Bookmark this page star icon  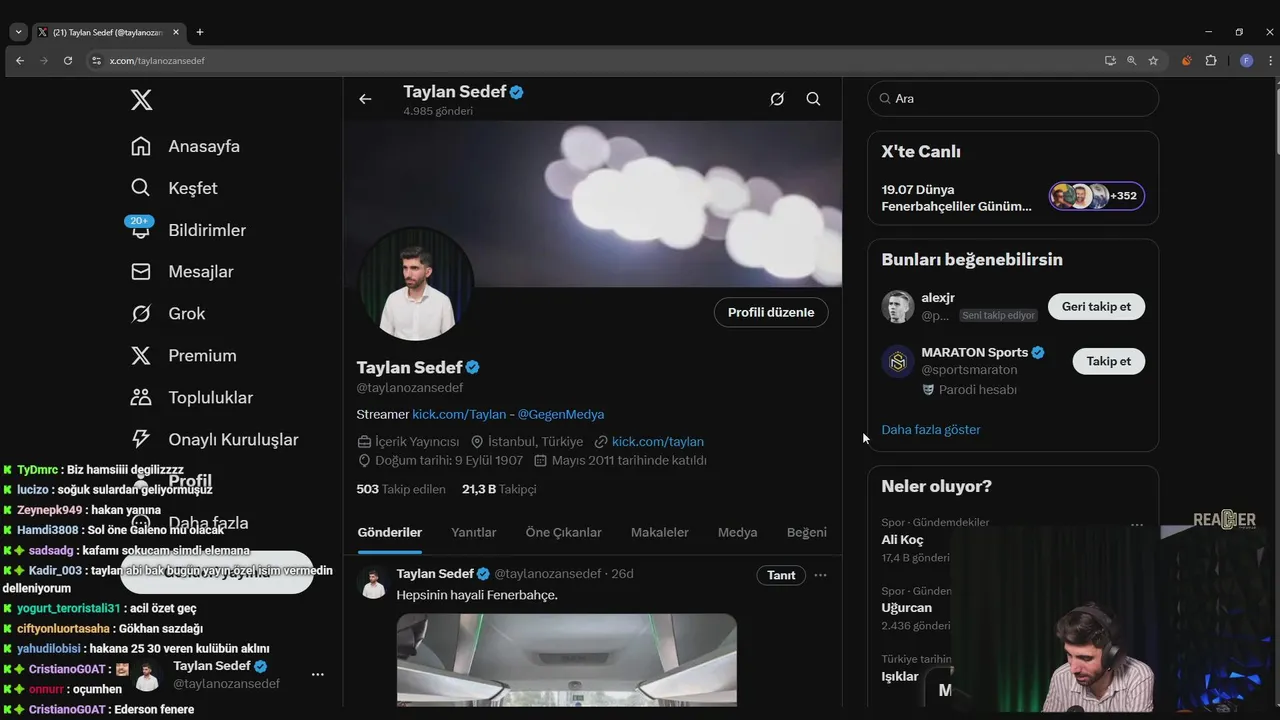tap(1153, 61)
